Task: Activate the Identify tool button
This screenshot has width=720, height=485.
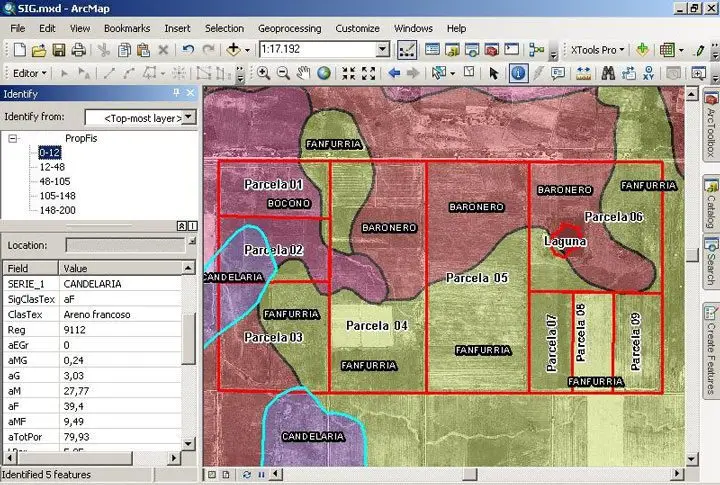Action: coord(519,73)
